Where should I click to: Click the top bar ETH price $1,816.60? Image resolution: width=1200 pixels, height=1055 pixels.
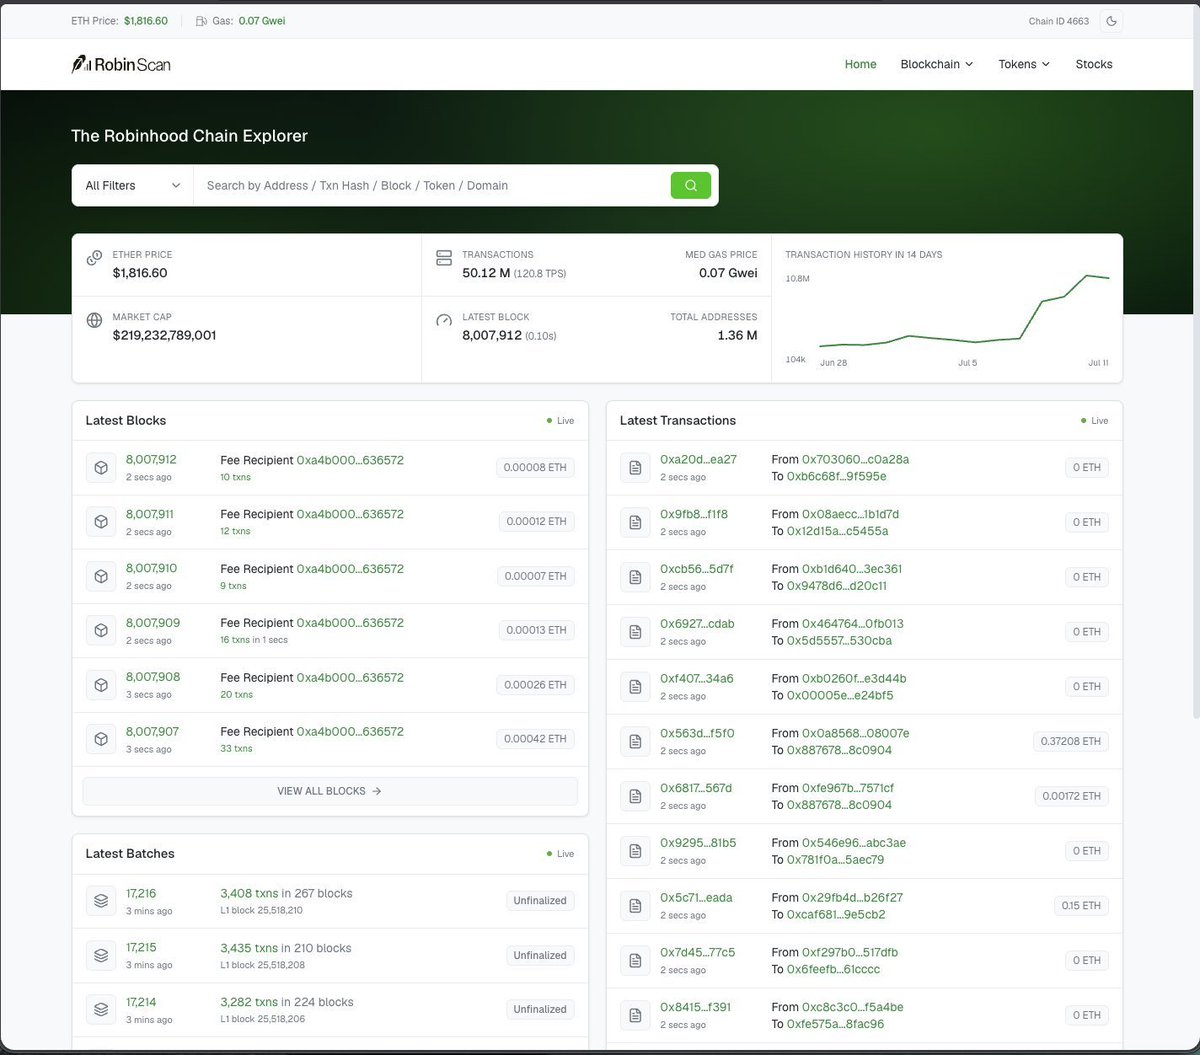[146, 21]
